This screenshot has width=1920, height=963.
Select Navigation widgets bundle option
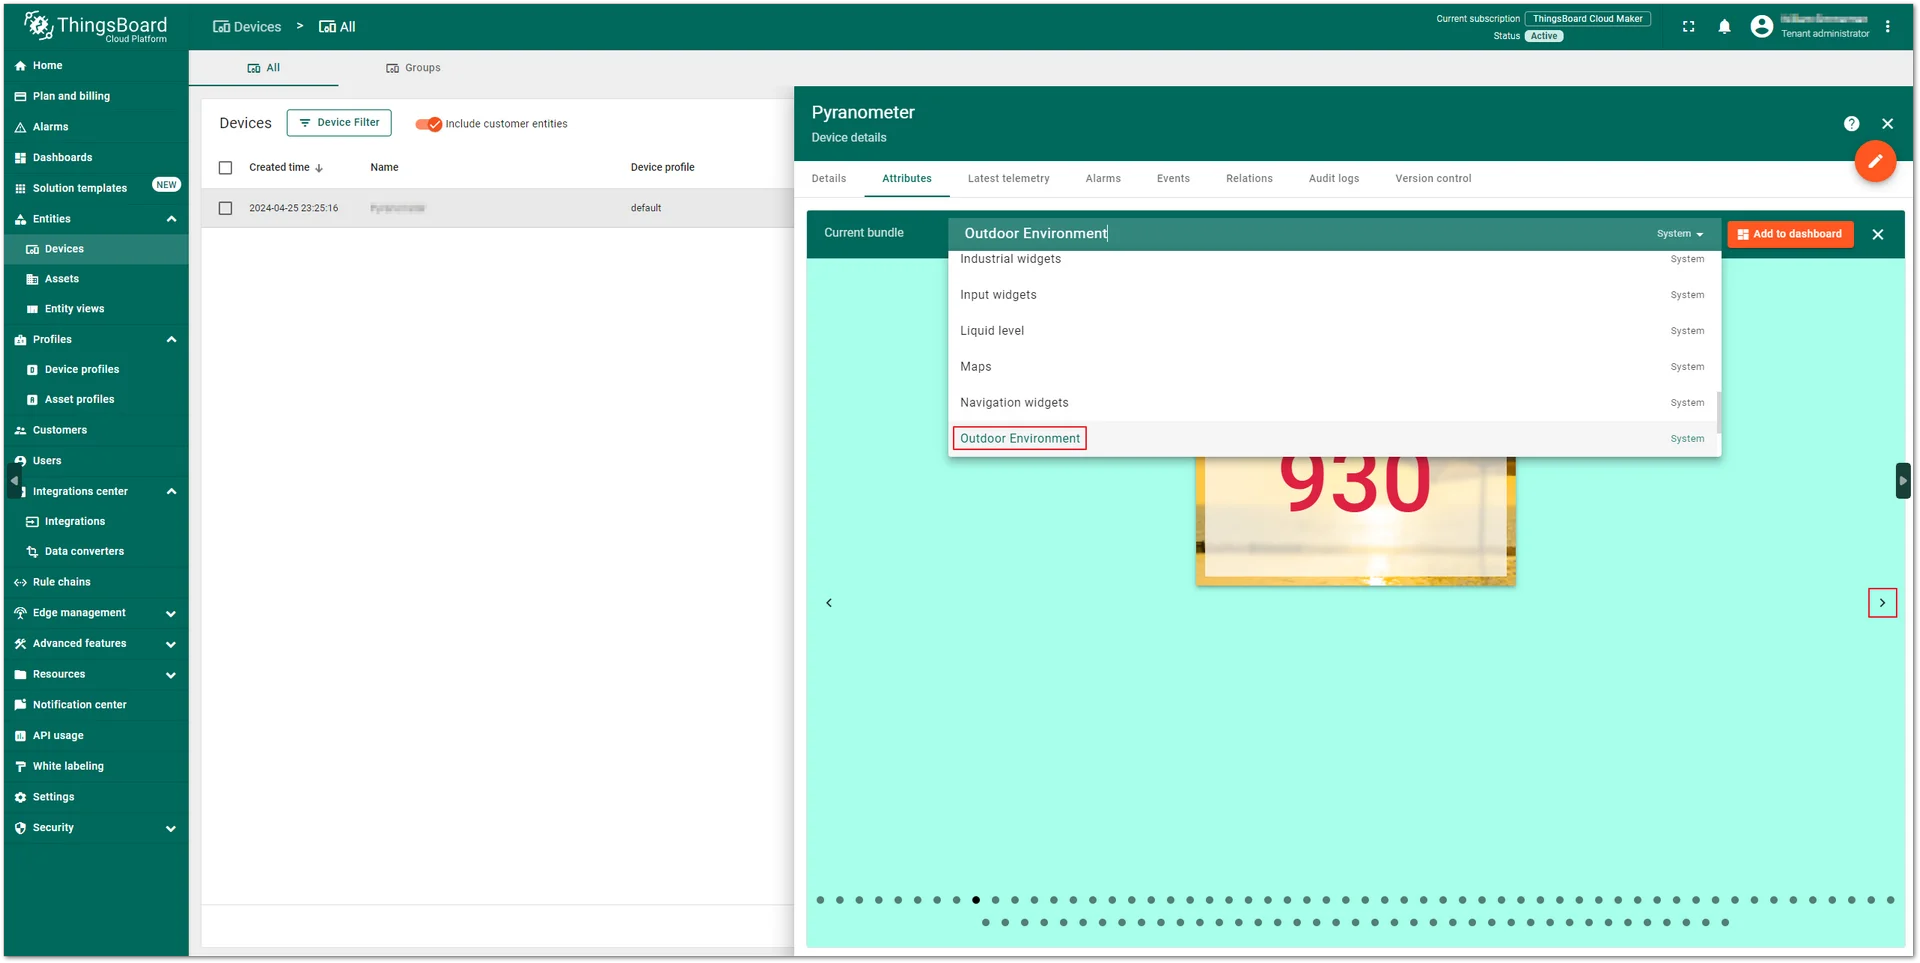click(1334, 403)
